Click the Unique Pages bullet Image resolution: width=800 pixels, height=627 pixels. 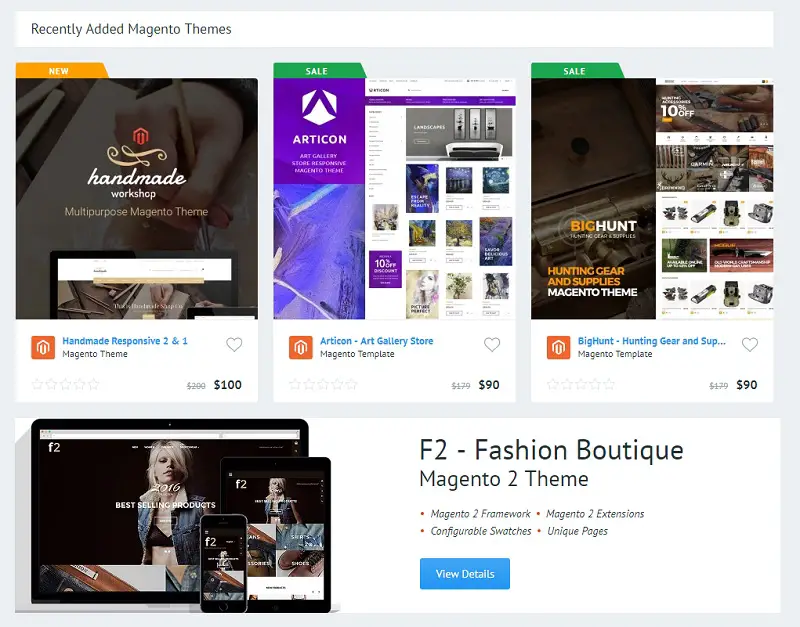(577, 531)
